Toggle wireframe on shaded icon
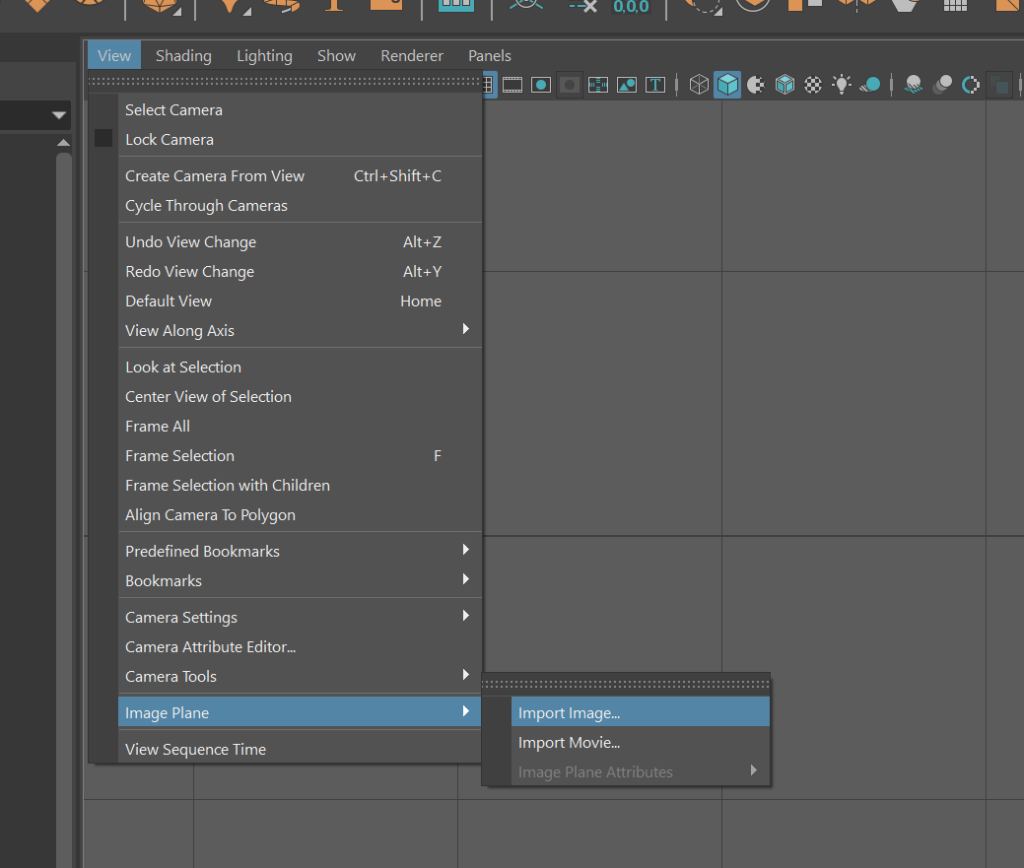1024x868 pixels. point(785,85)
